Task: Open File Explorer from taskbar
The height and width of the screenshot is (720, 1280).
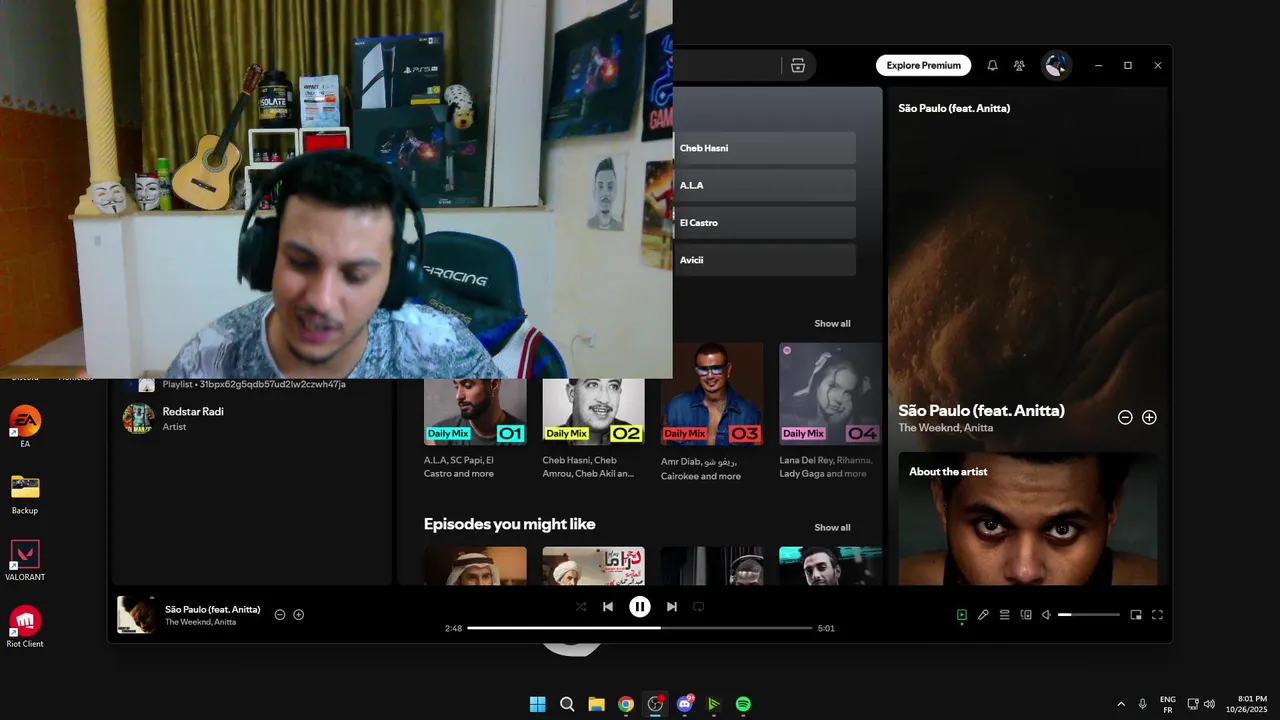Action: click(x=596, y=704)
